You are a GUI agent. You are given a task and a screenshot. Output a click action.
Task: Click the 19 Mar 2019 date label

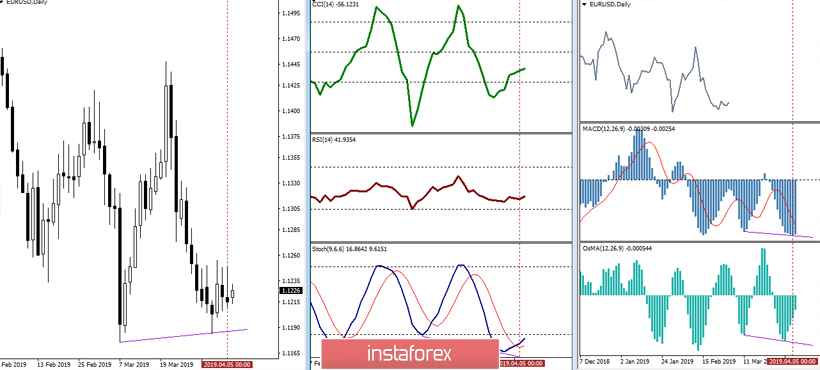pyautogui.click(x=176, y=364)
